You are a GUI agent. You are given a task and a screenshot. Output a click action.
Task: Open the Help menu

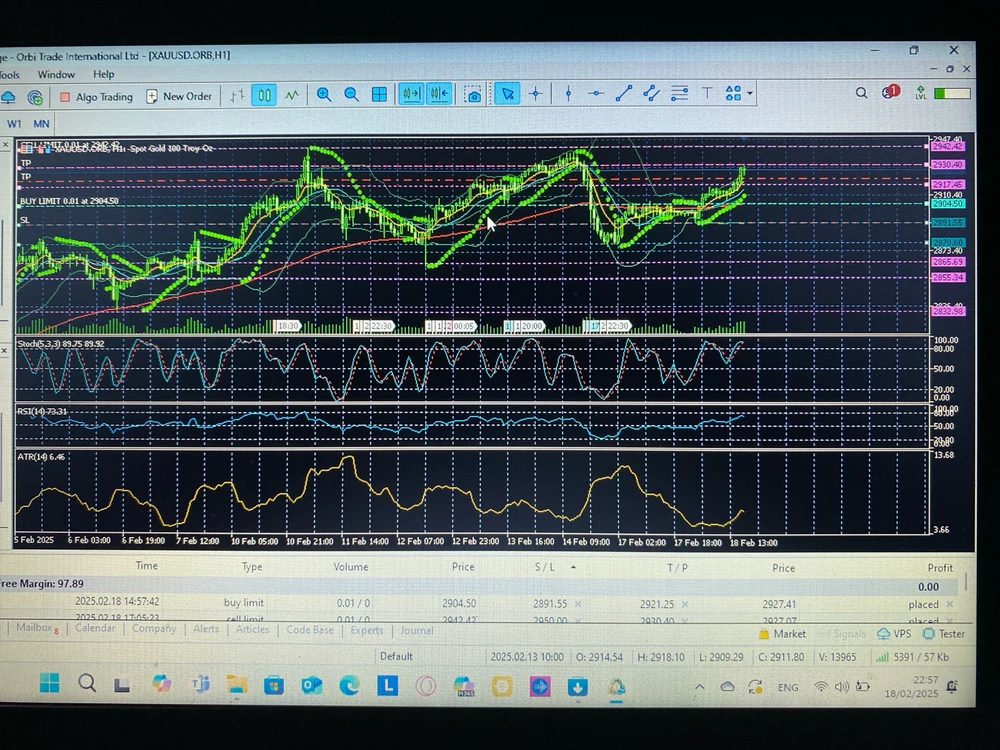(x=104, y=74)
